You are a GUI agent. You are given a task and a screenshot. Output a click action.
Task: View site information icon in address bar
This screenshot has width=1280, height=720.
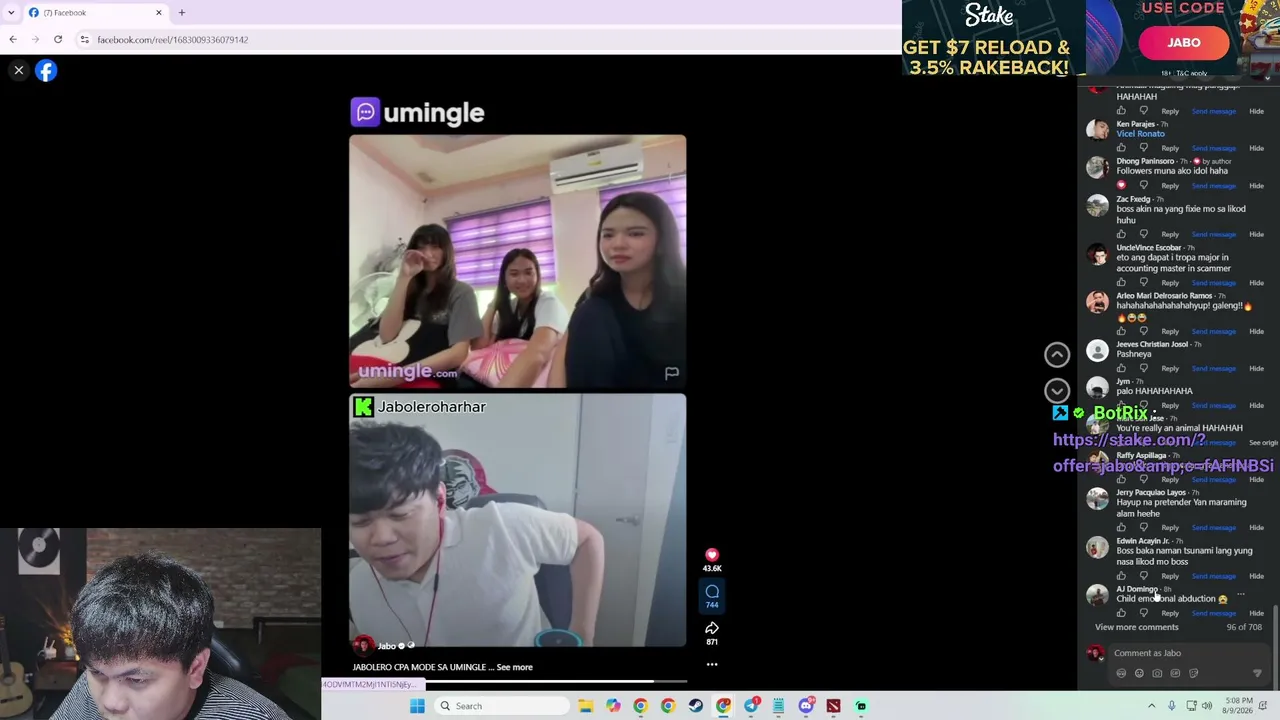(84, 39)
